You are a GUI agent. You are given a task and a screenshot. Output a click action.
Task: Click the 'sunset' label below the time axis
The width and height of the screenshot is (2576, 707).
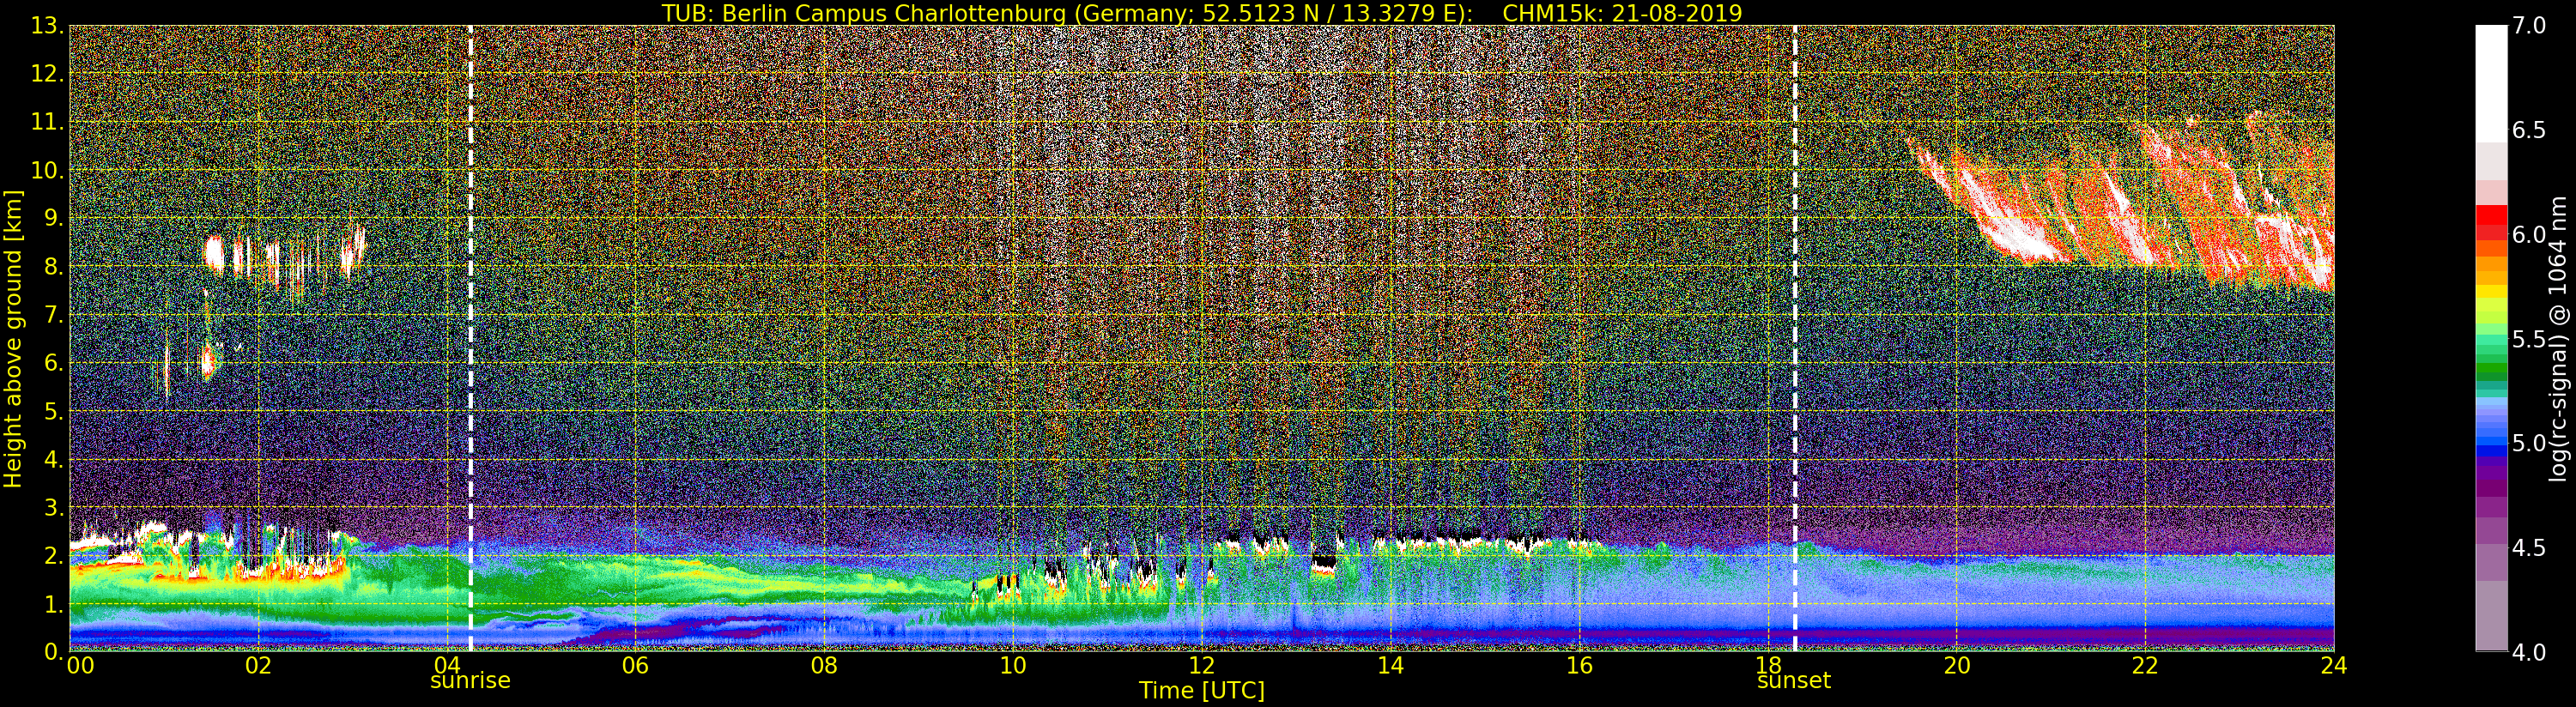coord(1794,681)
